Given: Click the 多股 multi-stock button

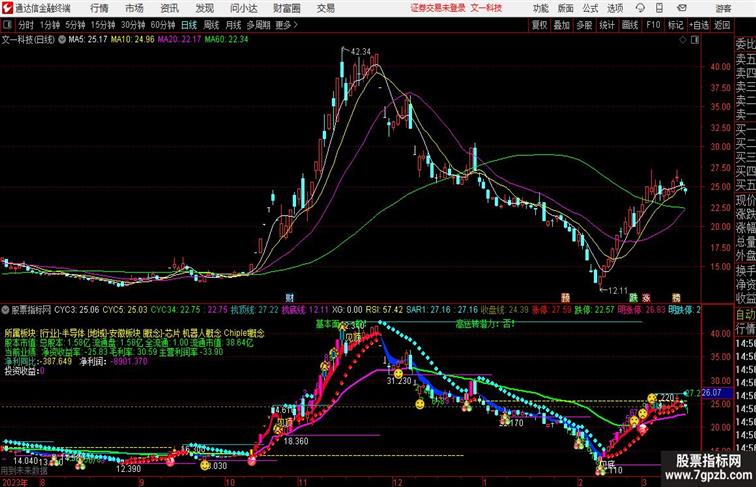Looking at the screenshot, I should [x=584, y=25].
